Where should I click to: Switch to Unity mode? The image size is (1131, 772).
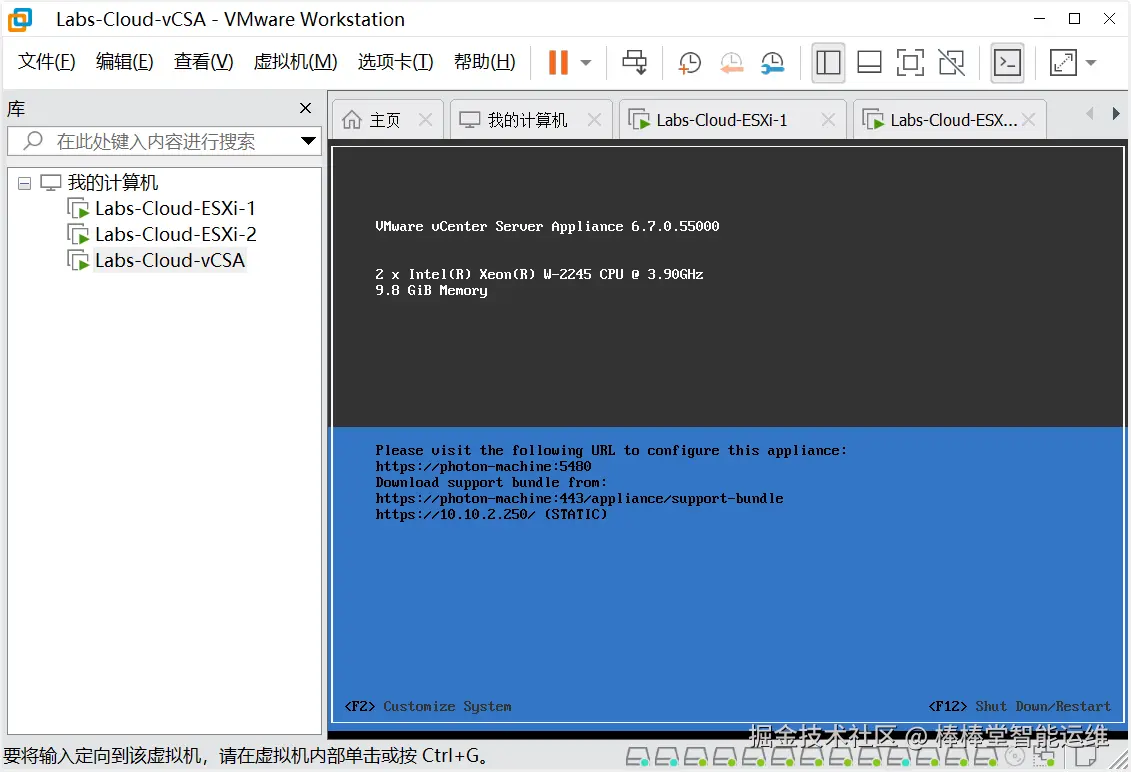coord(951,63)
